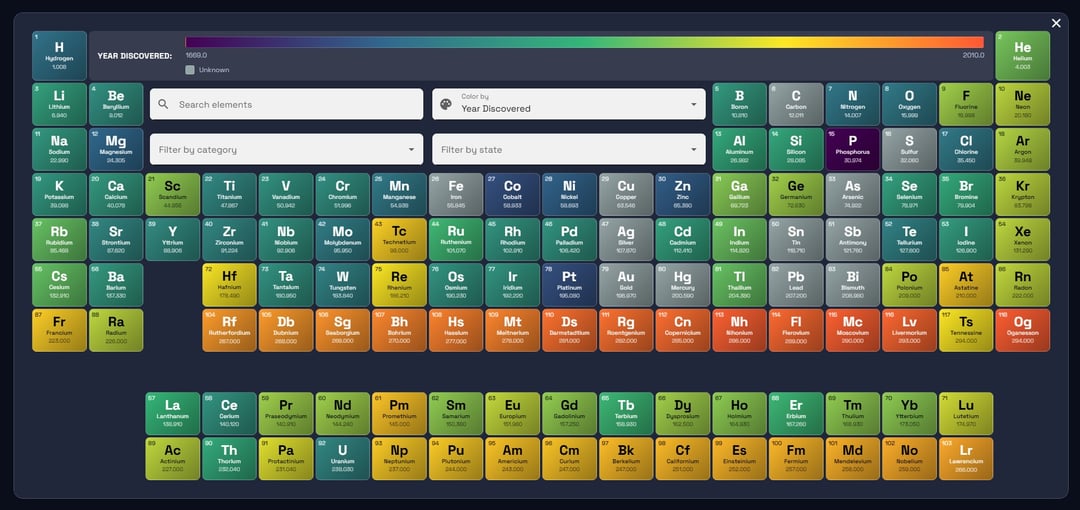This screenshot has width=1080, height=510.
Task: Select the Technetium element tile
Action: click(x=398, y=239)
